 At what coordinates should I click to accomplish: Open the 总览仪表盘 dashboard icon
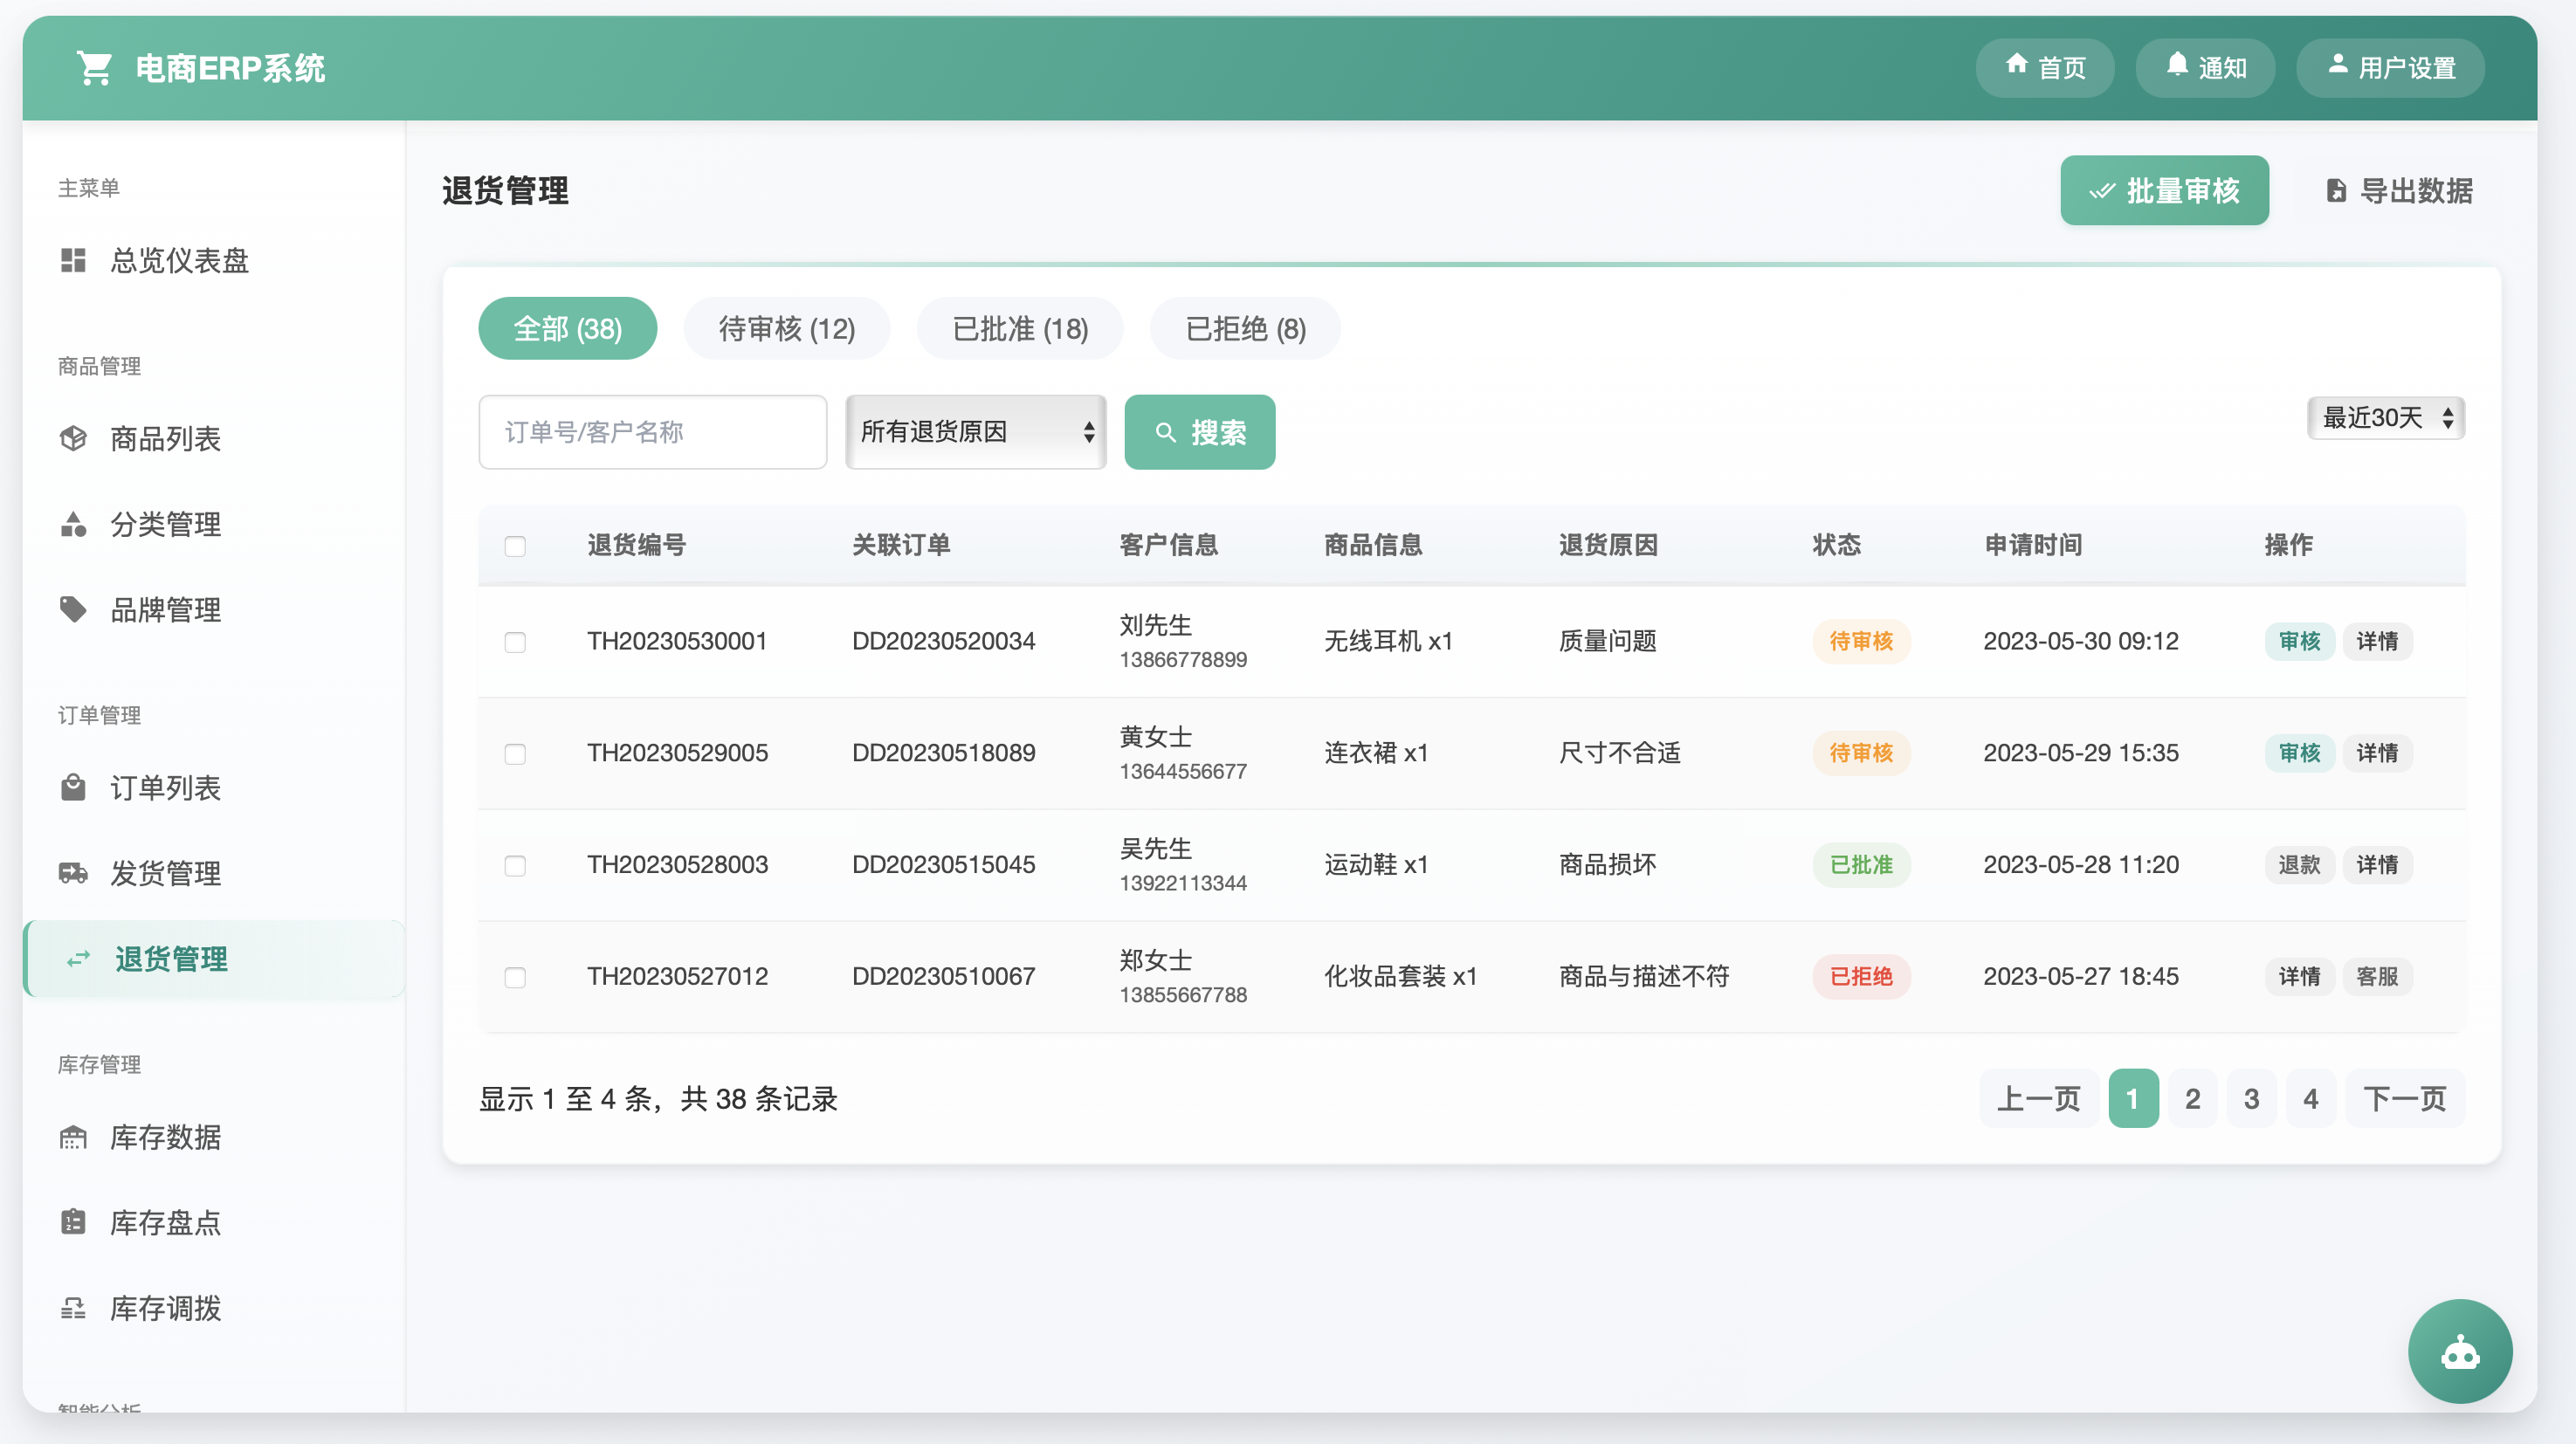point(74,260)
